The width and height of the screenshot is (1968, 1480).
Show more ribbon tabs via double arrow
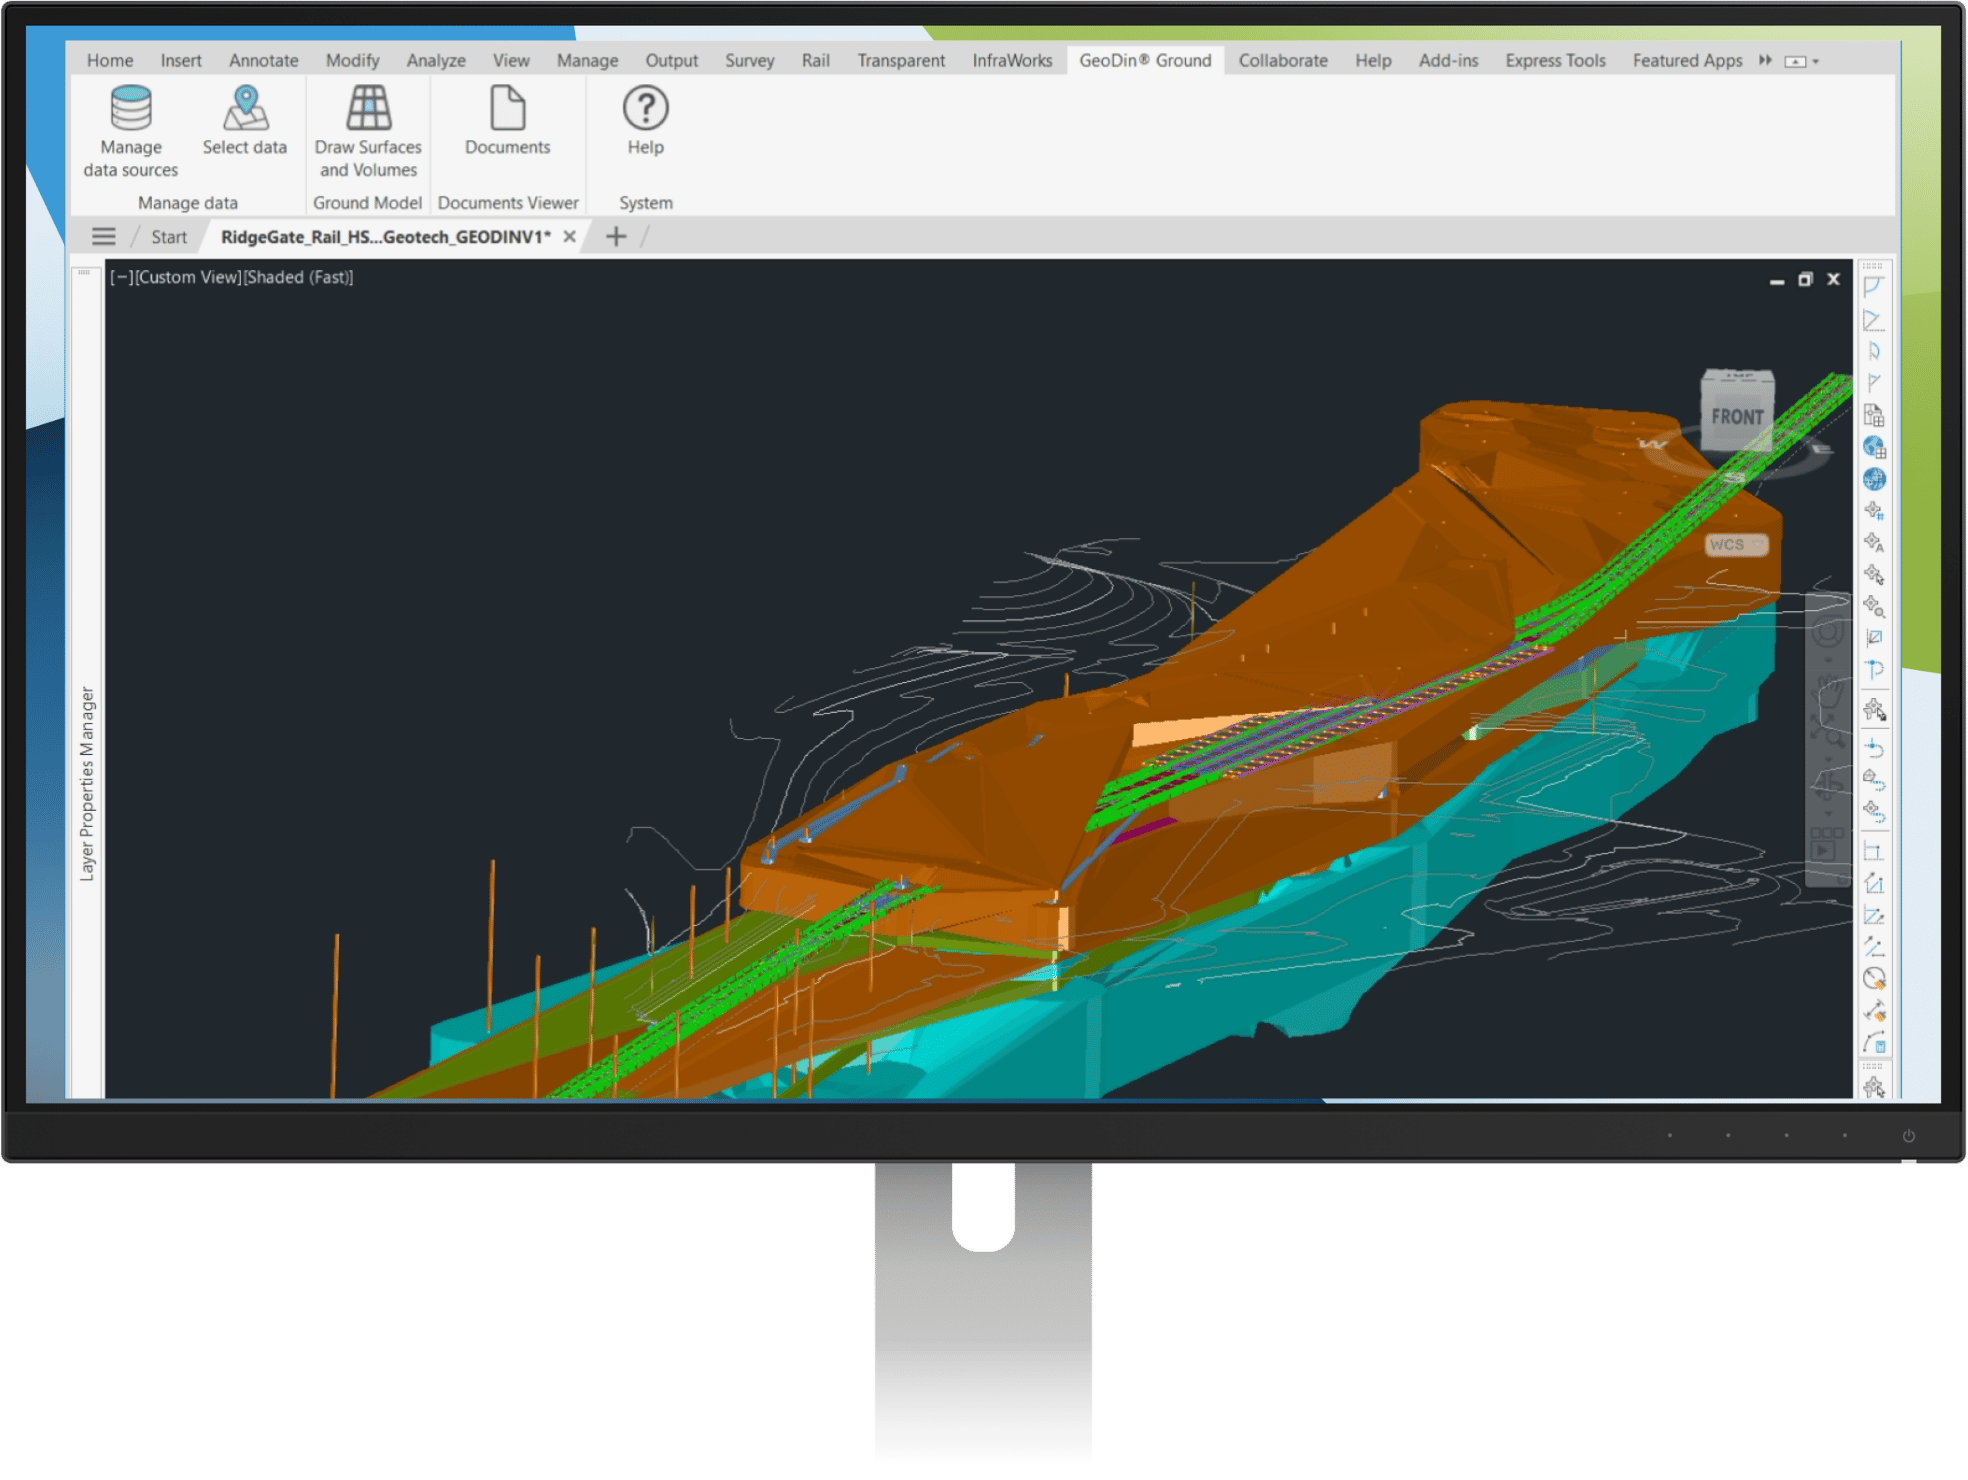pyautogui.click(x=1766, y=61)
